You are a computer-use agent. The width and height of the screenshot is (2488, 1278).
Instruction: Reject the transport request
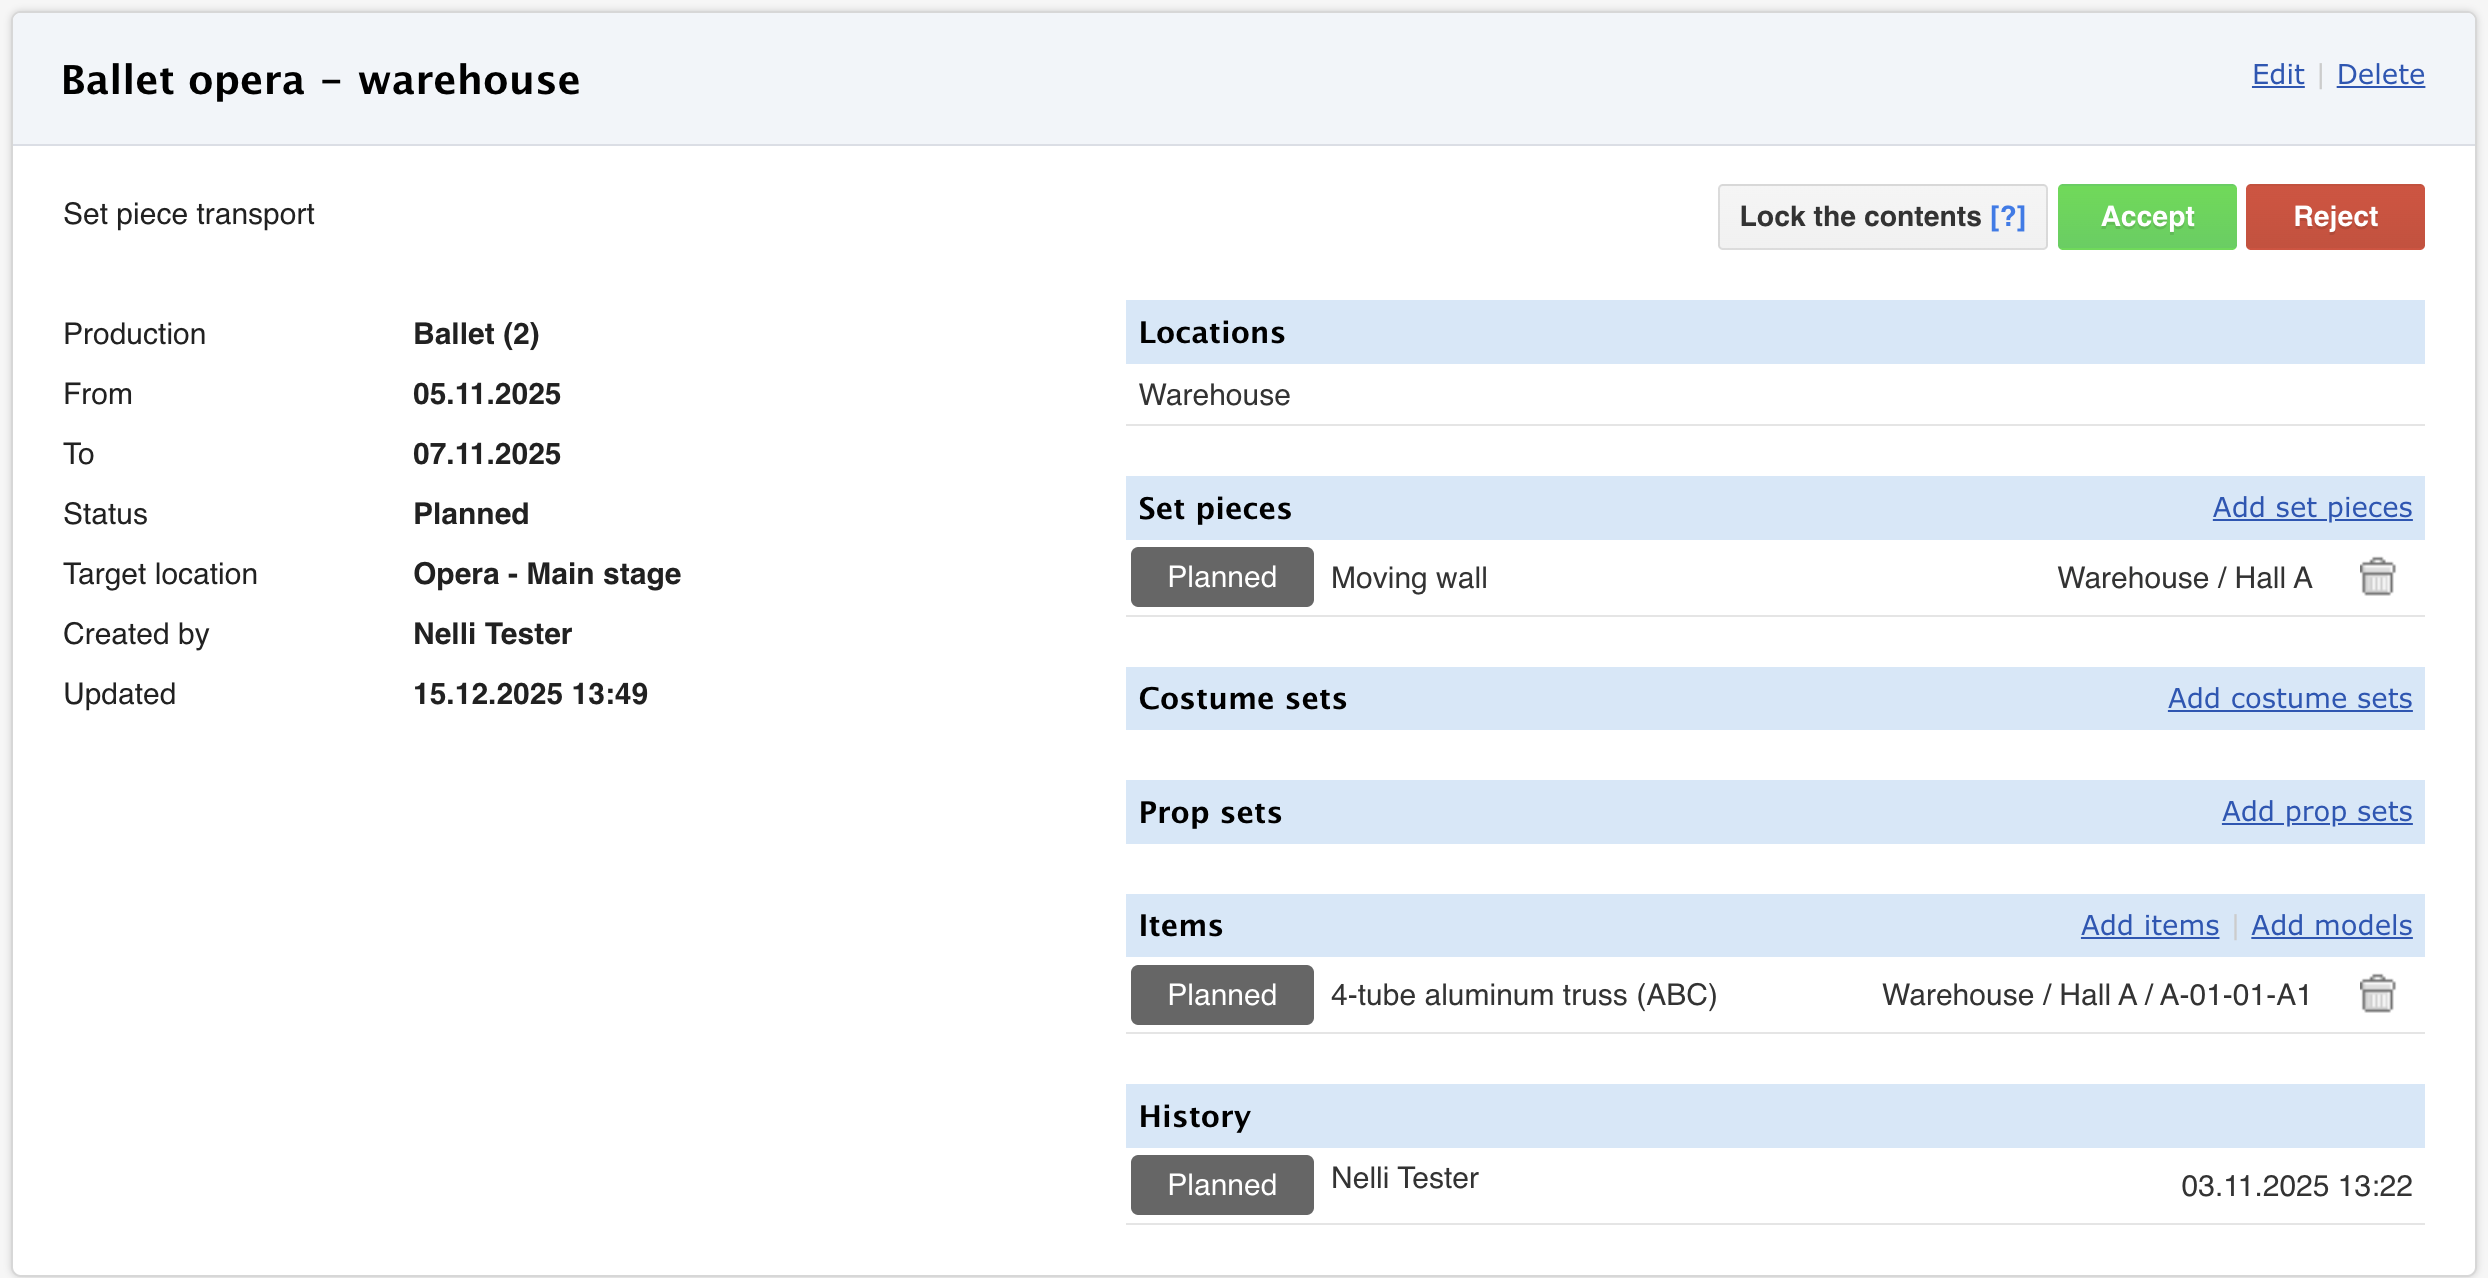[x=2334, y=216]
